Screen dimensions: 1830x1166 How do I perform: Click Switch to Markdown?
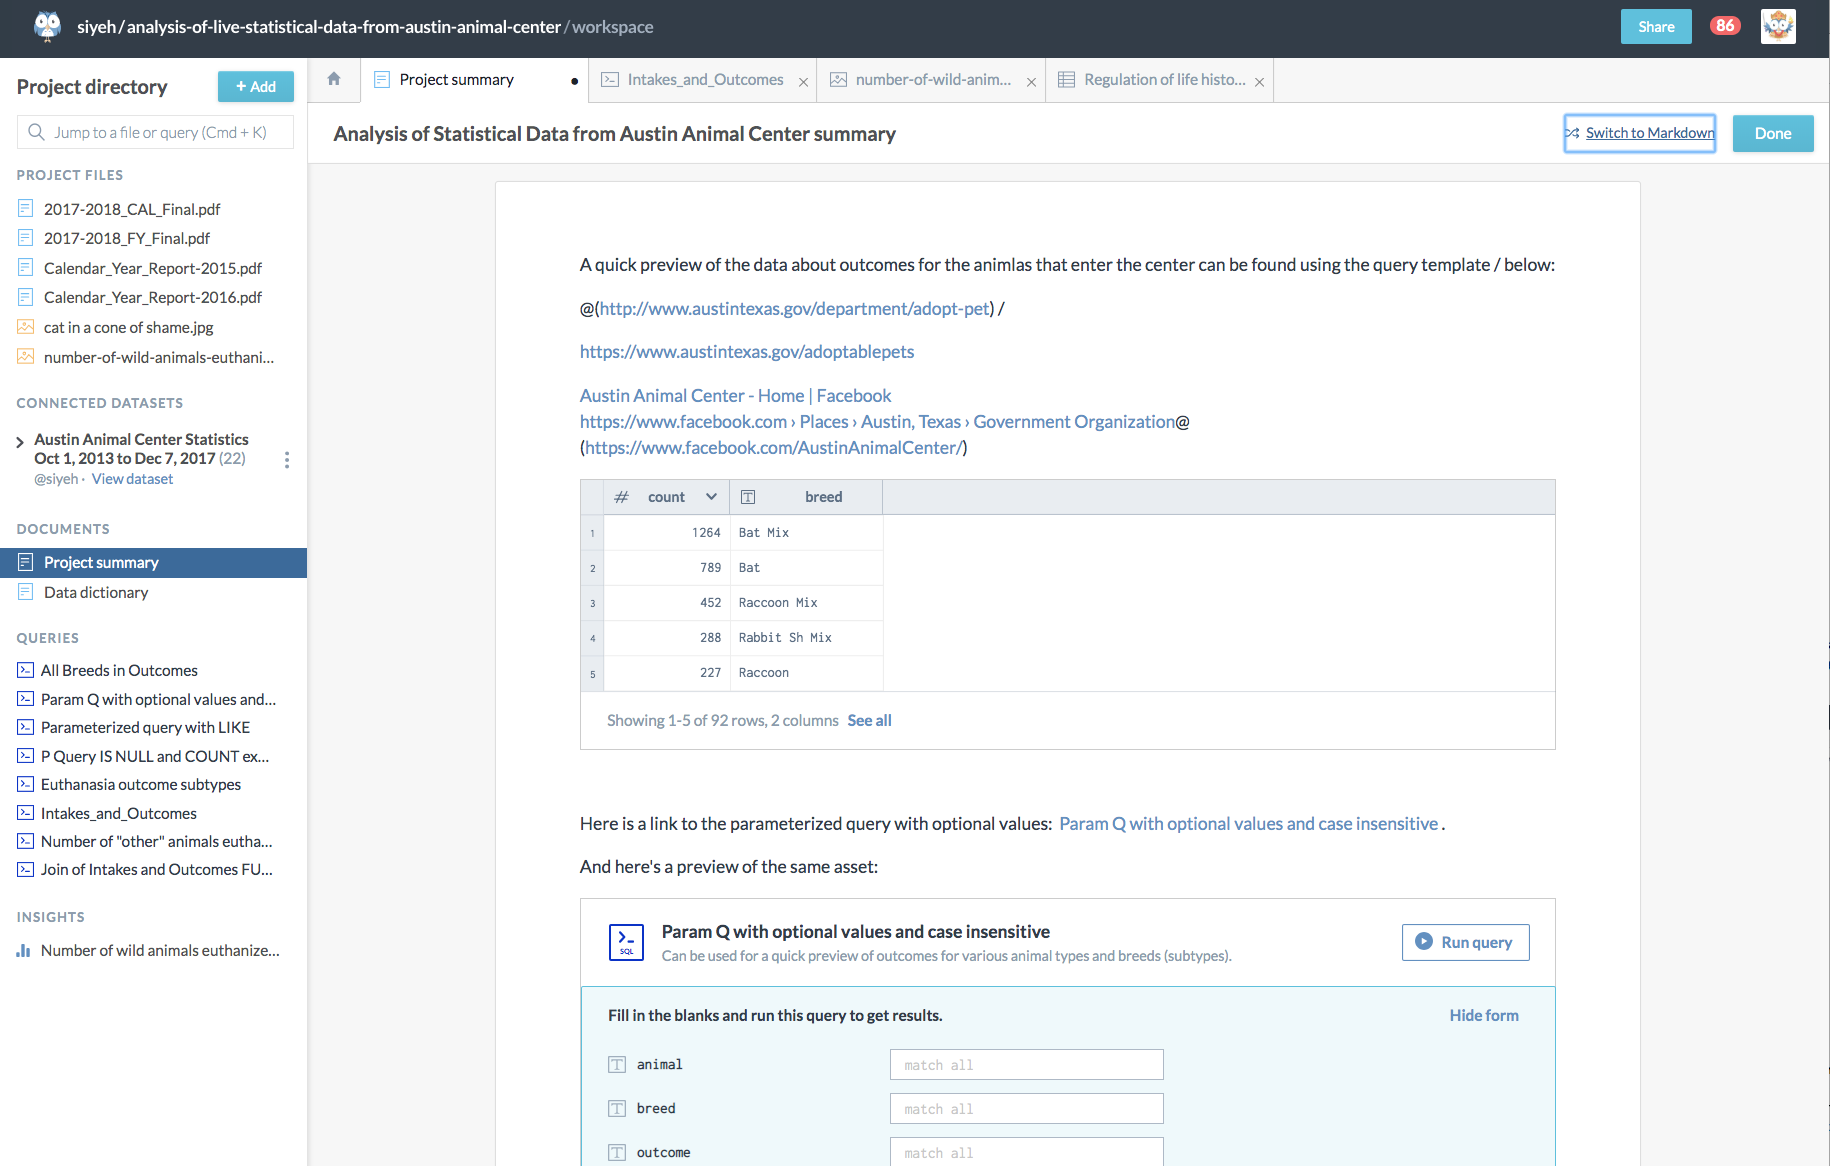pos(1640,134)
